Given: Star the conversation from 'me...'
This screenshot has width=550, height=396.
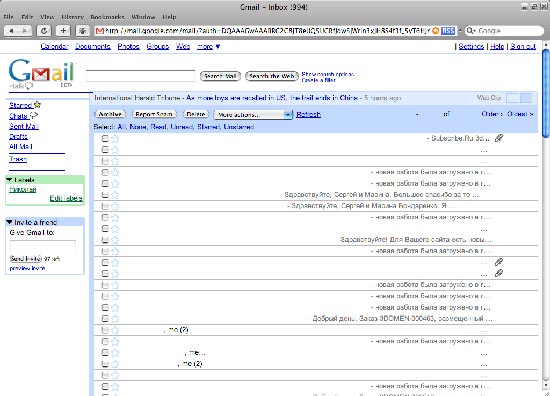Looking at the screenshot, I should pyautogui.click(x=115, y=353).
